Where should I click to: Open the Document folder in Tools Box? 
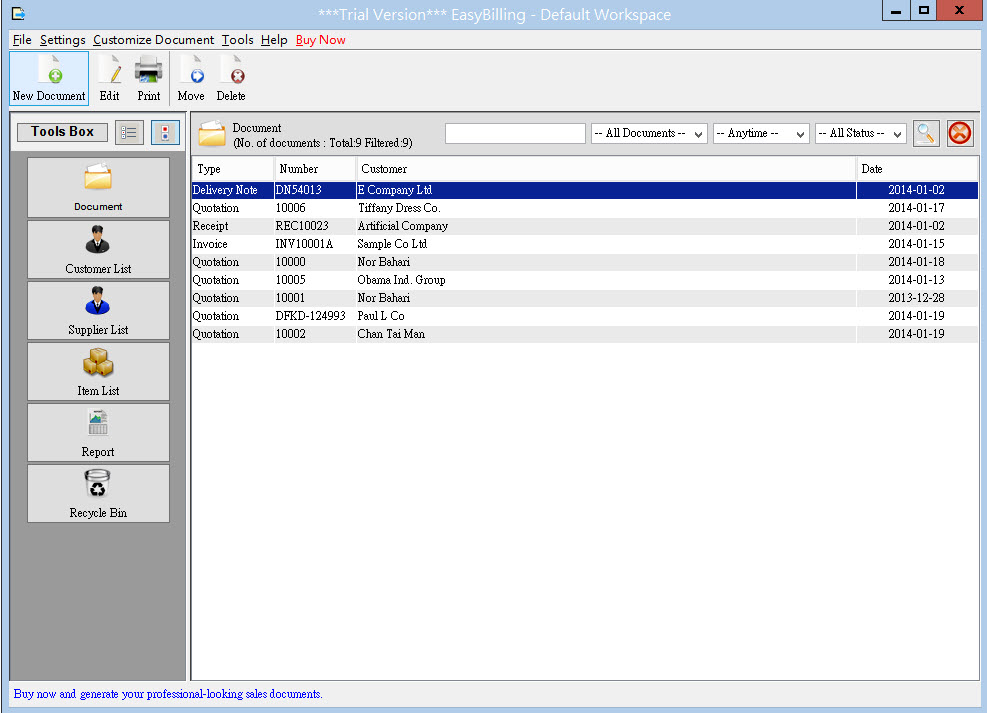[98, 188]
